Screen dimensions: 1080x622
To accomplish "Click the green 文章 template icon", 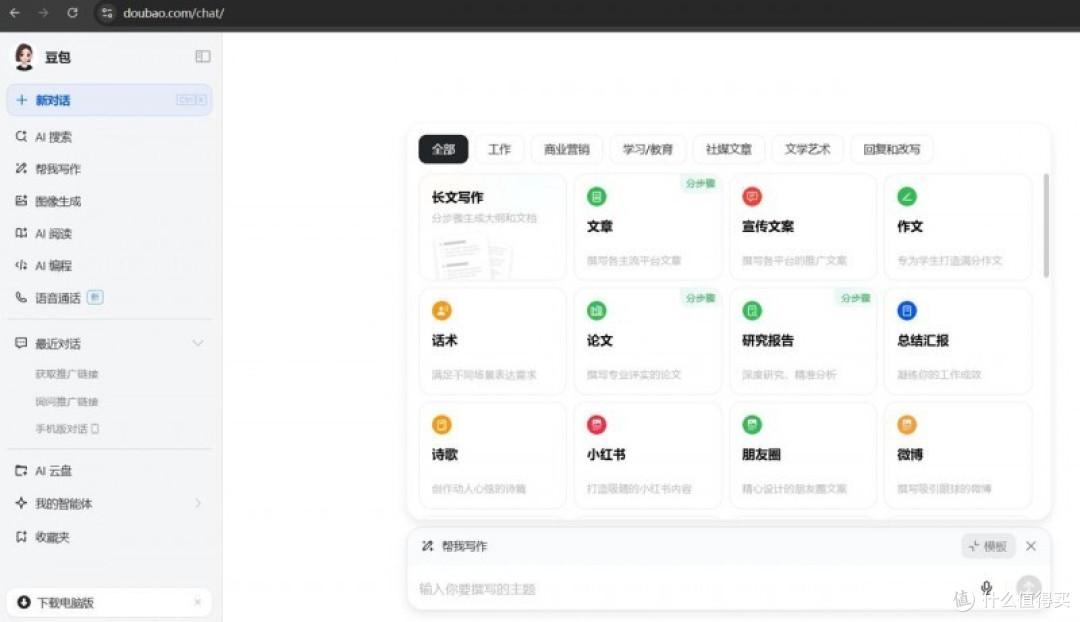I will pyautogui.click(x=596, y=197).
